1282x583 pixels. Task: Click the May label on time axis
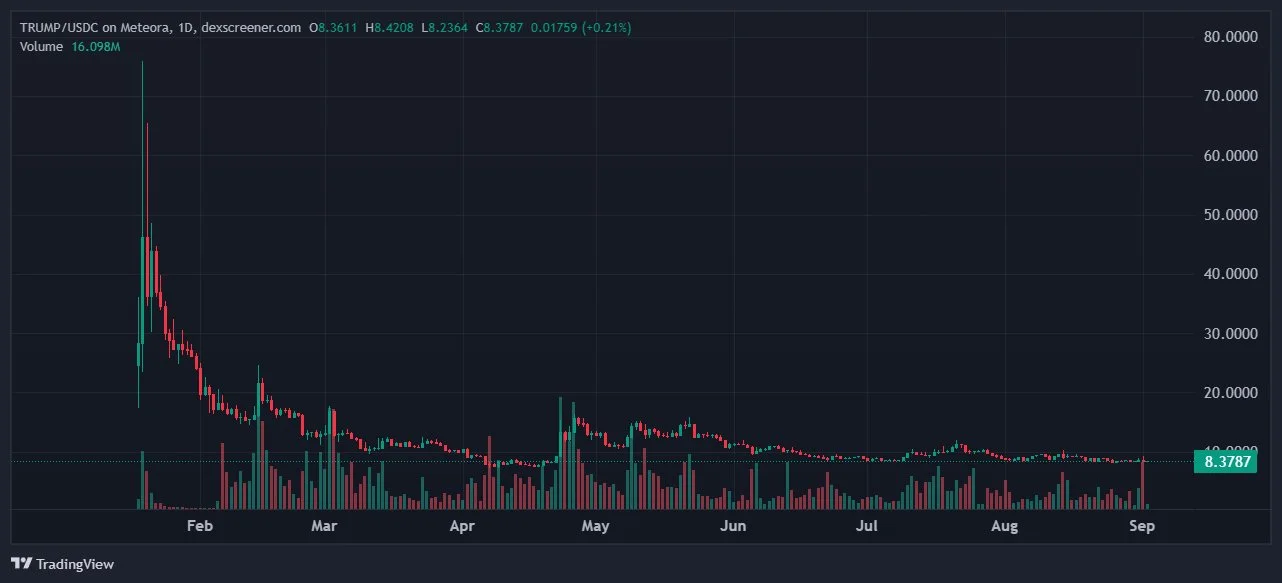(595, 526)
